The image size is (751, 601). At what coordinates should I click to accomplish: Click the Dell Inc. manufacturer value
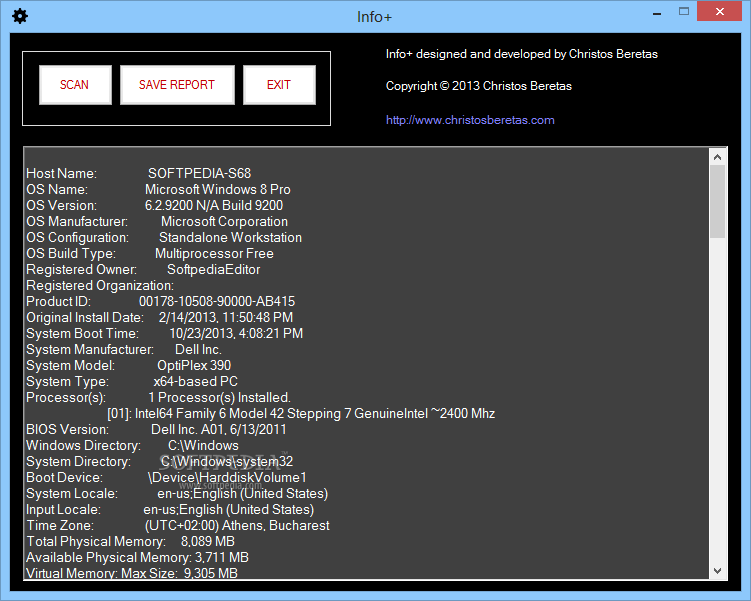pyautogui.click(x=198, y=350)
